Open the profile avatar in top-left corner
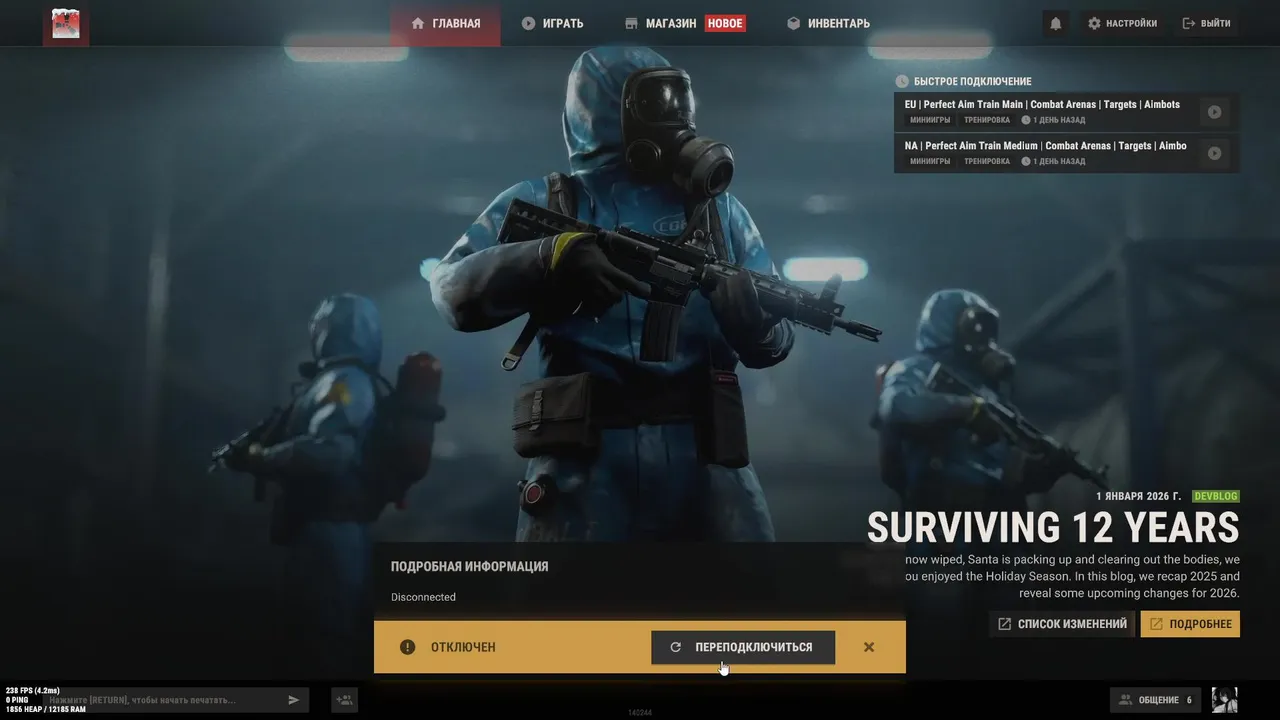The image size is (1280, 720). coord(66,23)
